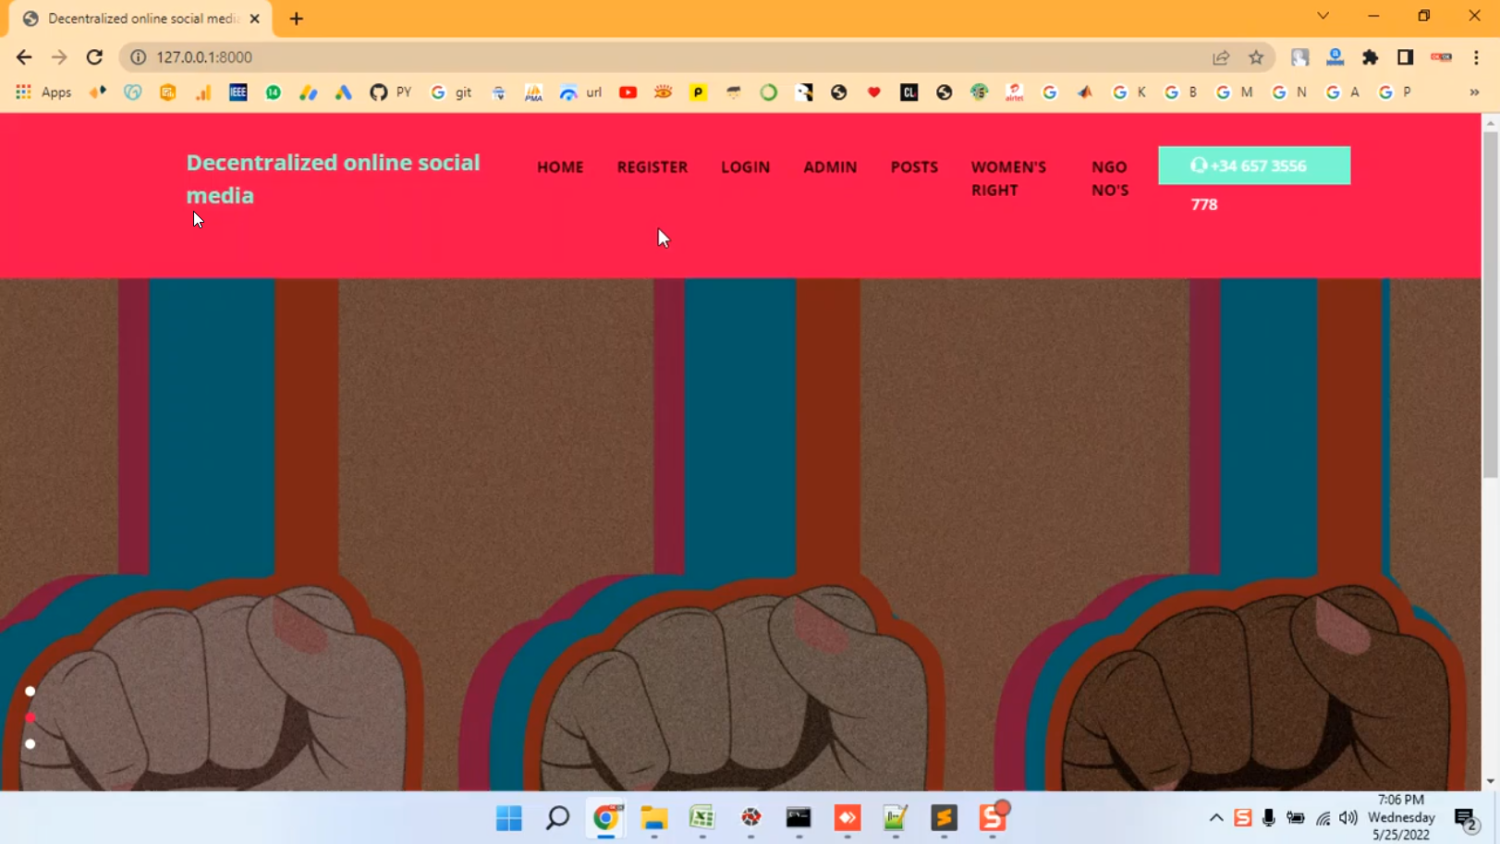Viewport: 1500px width, 844px height.
Task: Share this page via the share icon
Action: coord(1221,57)
